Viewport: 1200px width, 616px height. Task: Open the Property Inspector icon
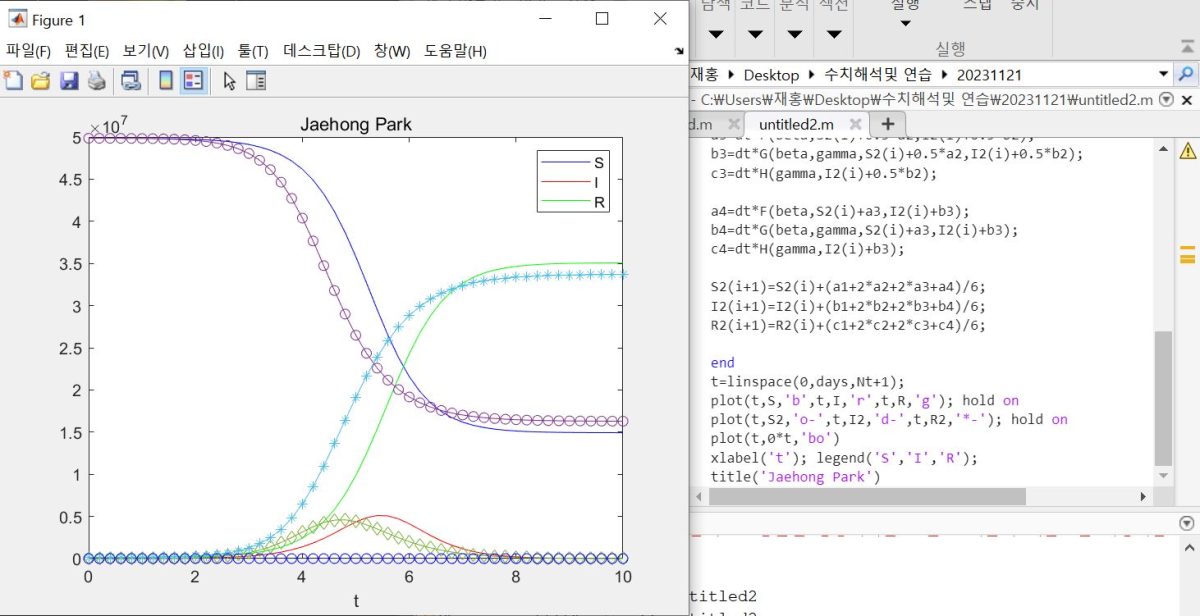257,81
